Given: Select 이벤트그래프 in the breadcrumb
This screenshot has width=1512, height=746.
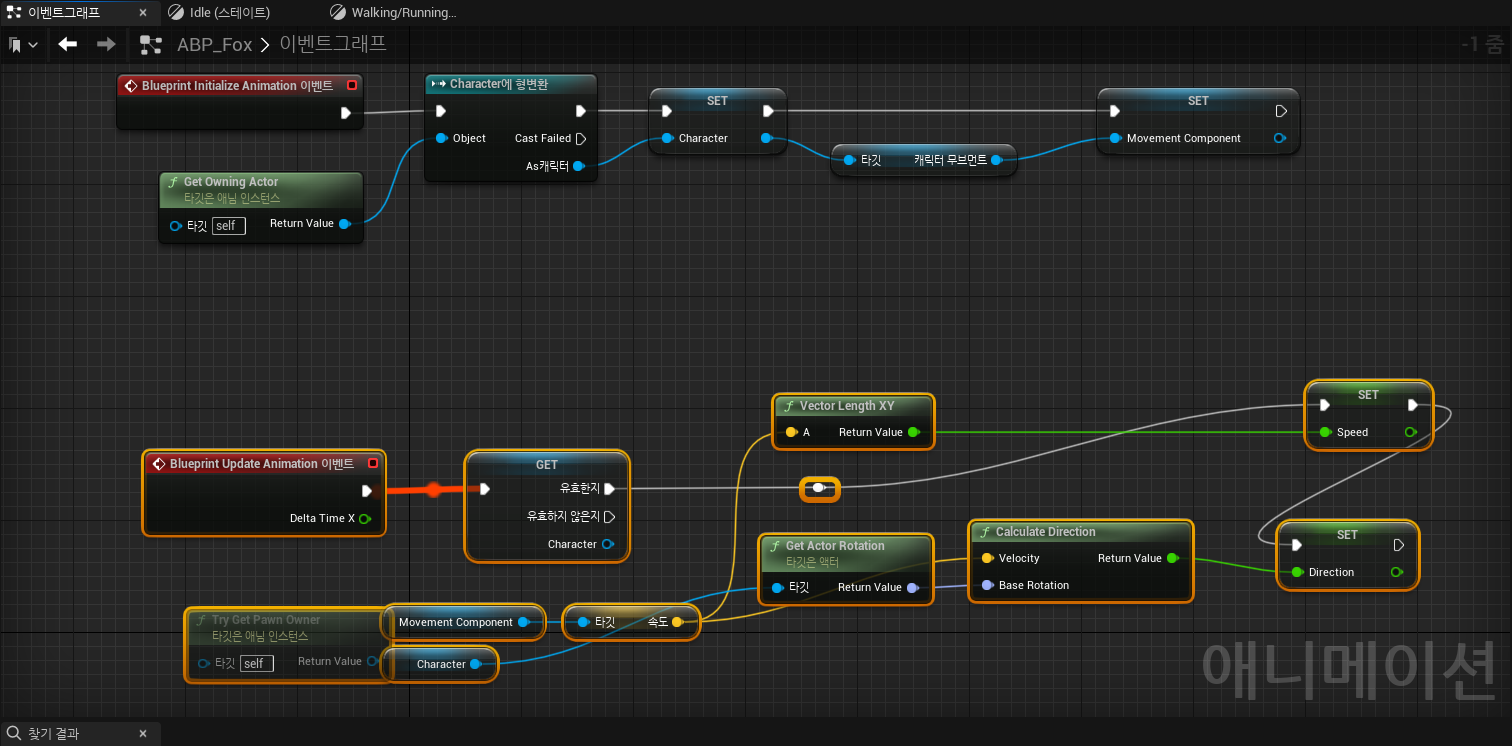Looking at the screenshot, I should 332,44.
